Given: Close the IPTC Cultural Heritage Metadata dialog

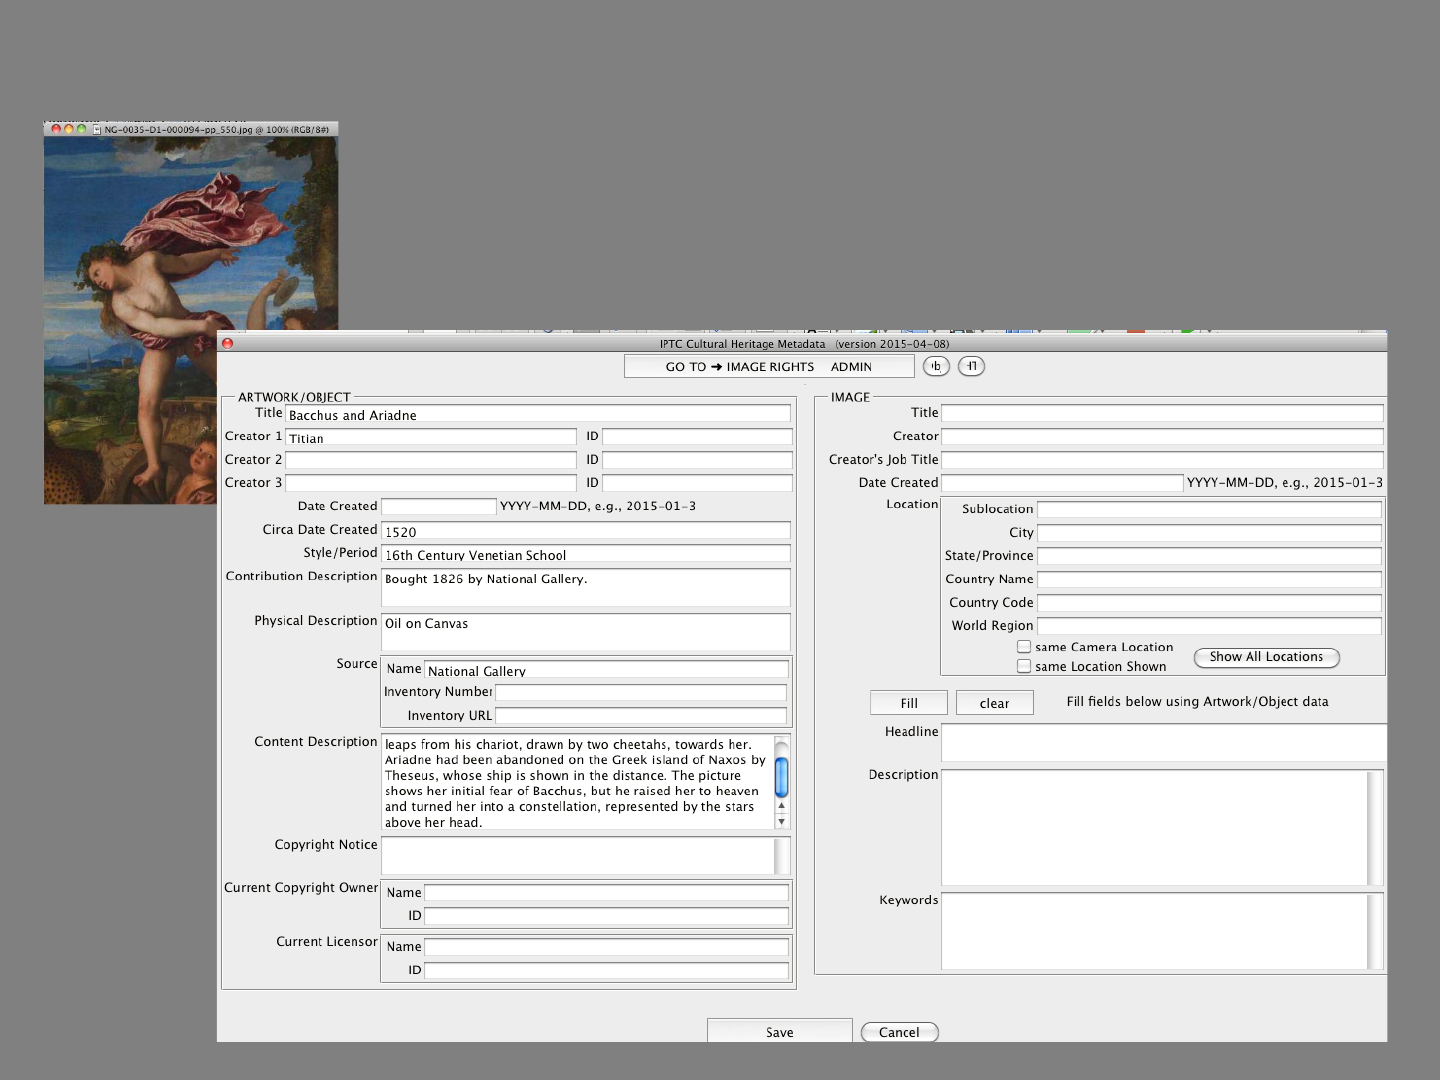Looking at the screenshot, I should 227,343.
